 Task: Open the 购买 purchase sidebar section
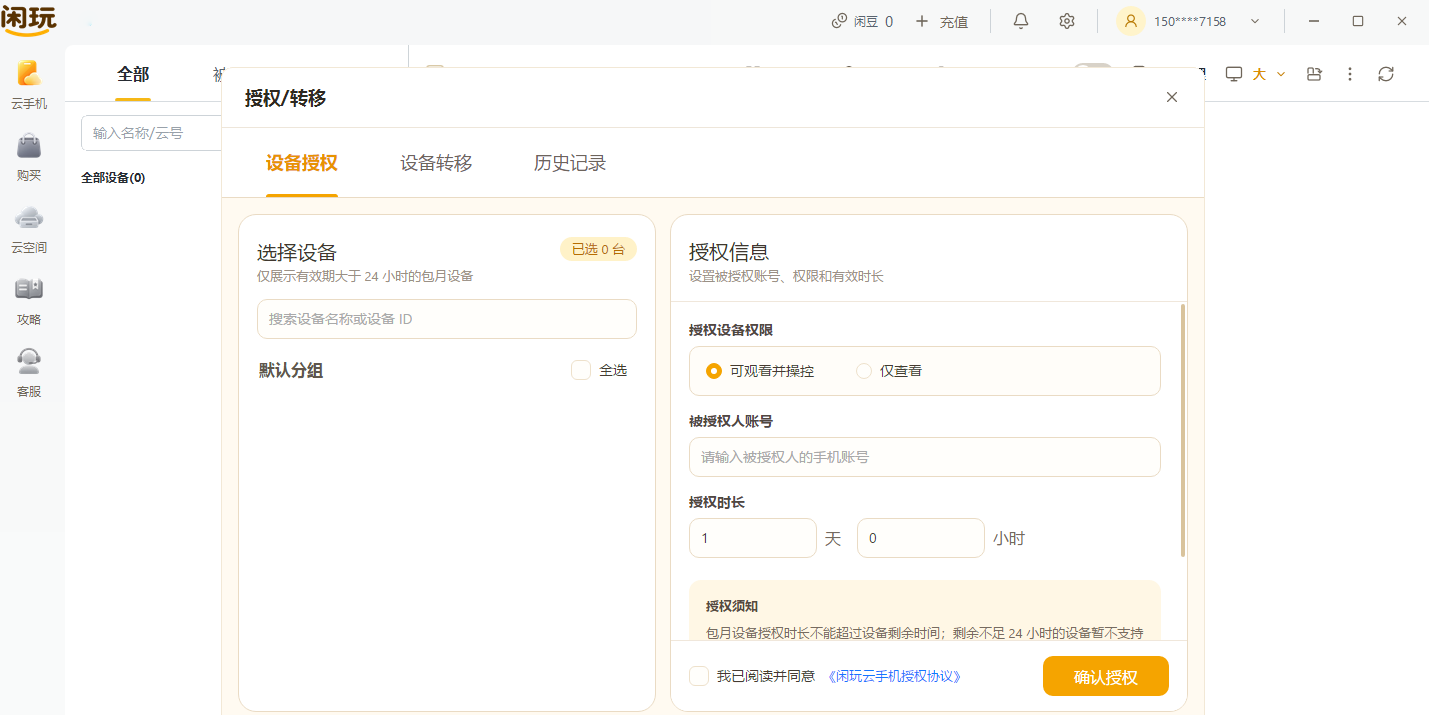tap(29, 157)
